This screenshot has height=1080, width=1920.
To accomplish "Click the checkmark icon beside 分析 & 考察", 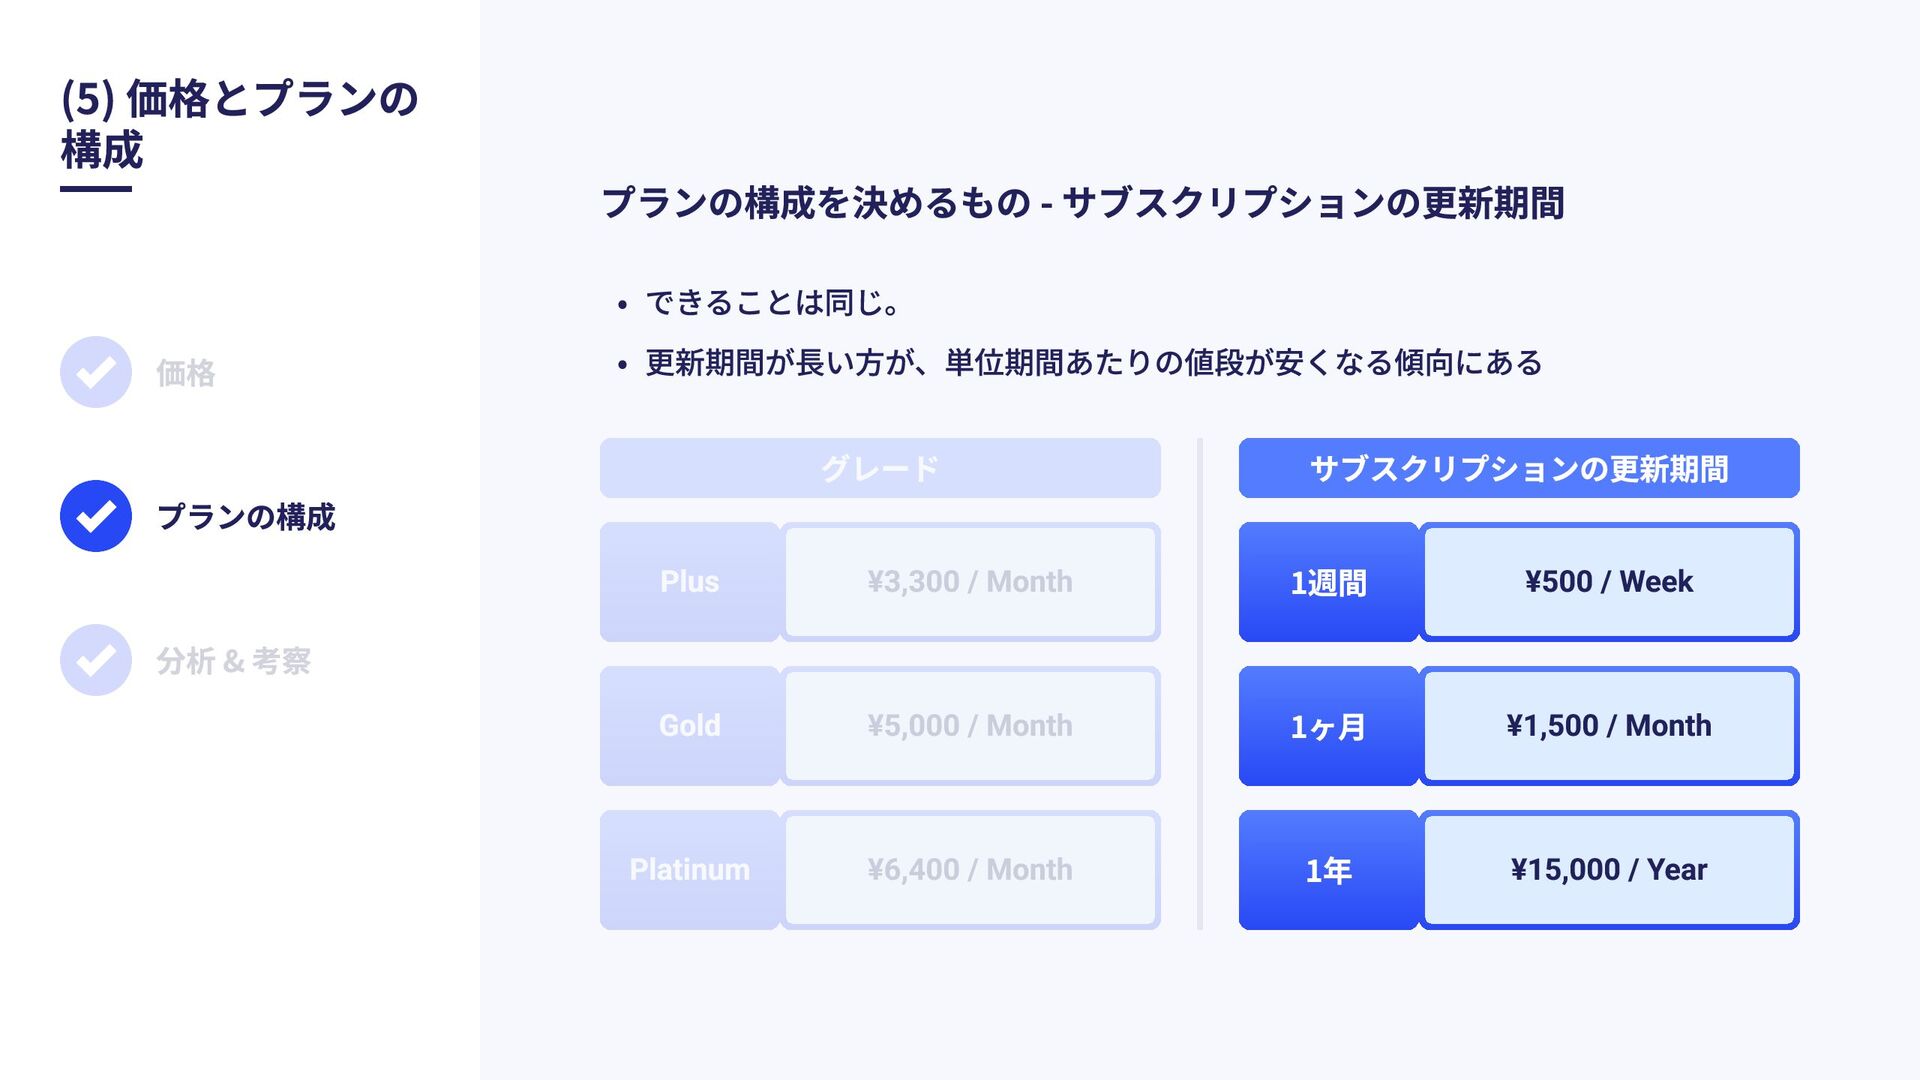I will point(96,660).
